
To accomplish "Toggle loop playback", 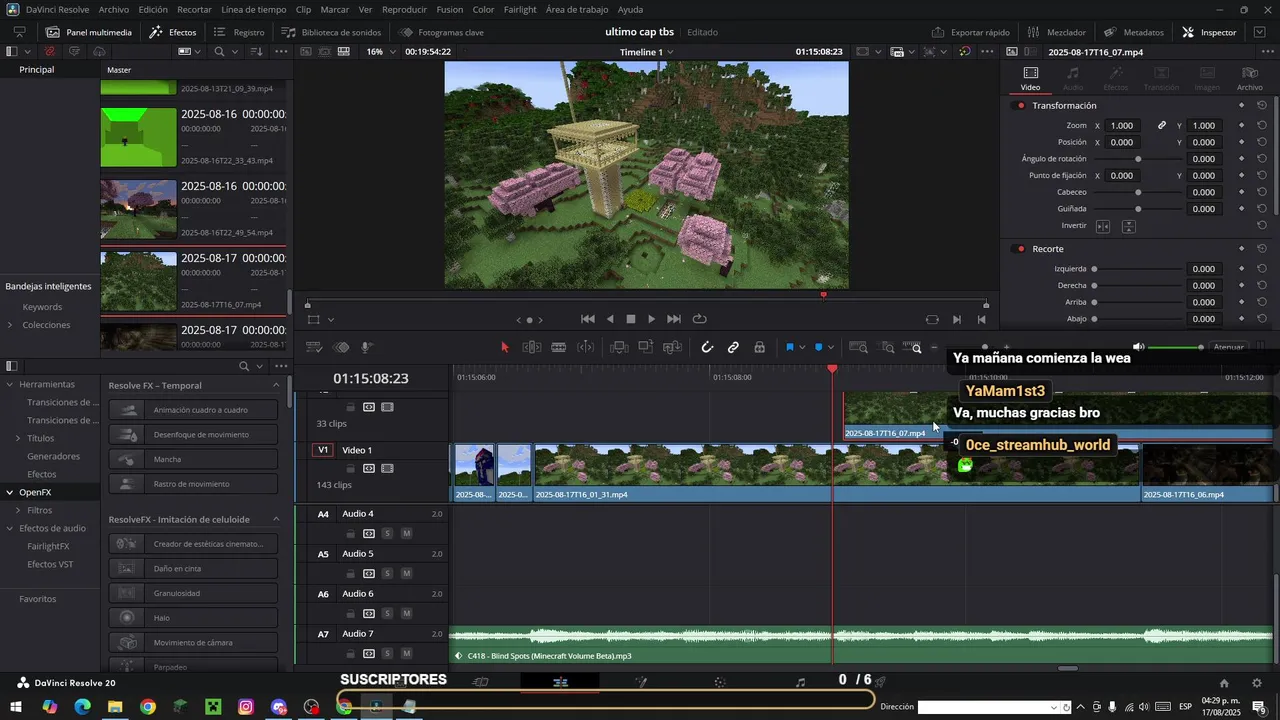I will pos(700,319).
